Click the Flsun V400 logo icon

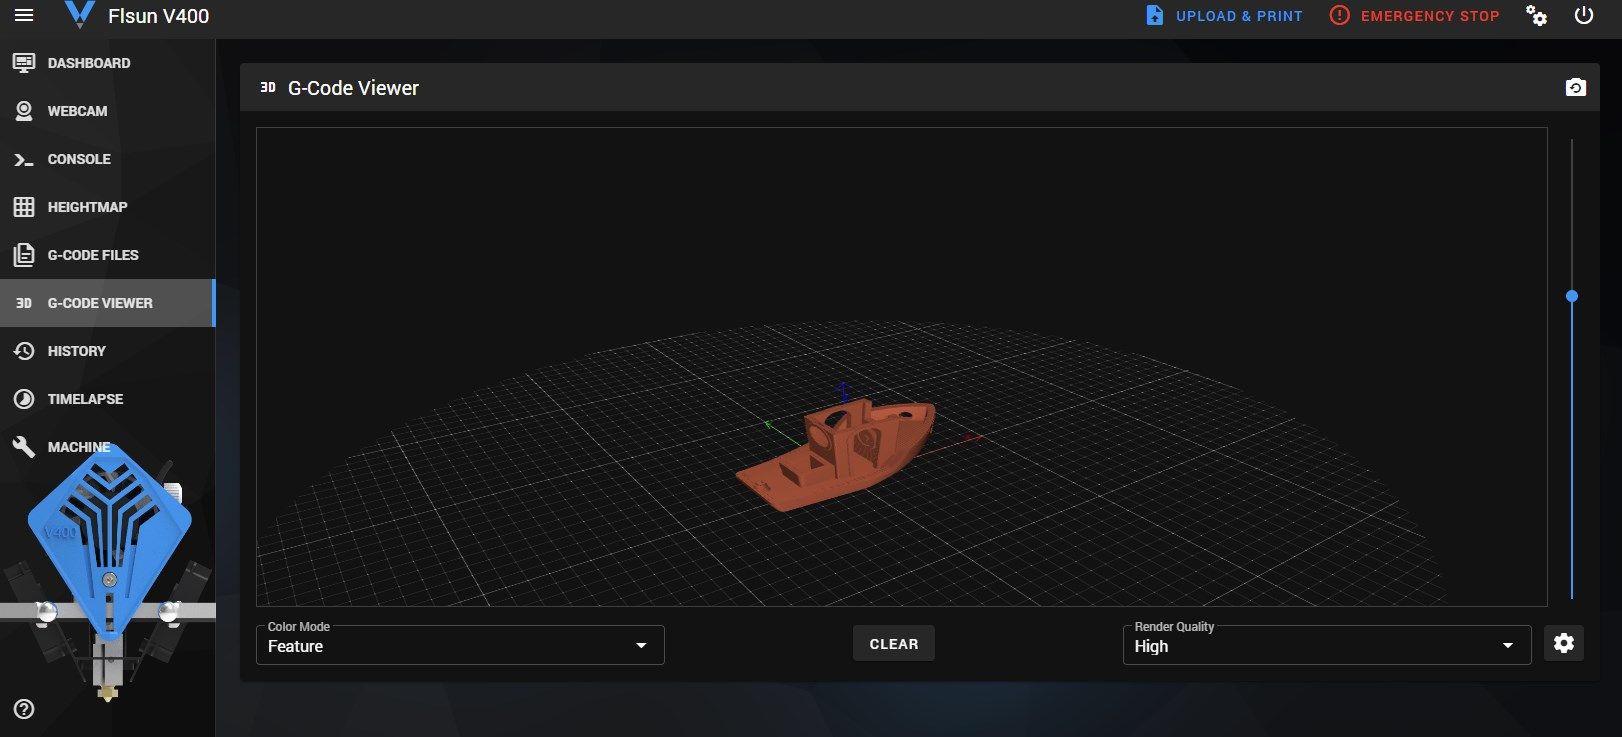click(79, 14)
